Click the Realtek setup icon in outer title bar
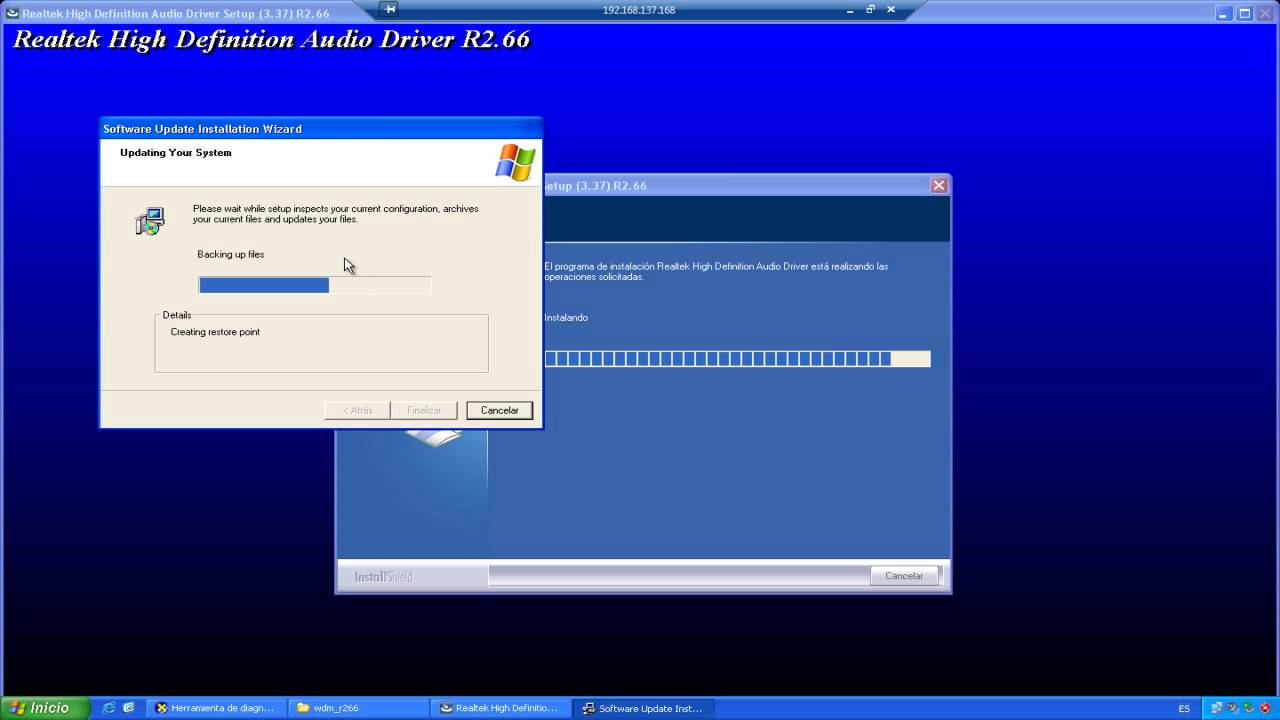The height and width of the screenshot is (720, 1280). [12, 13]
